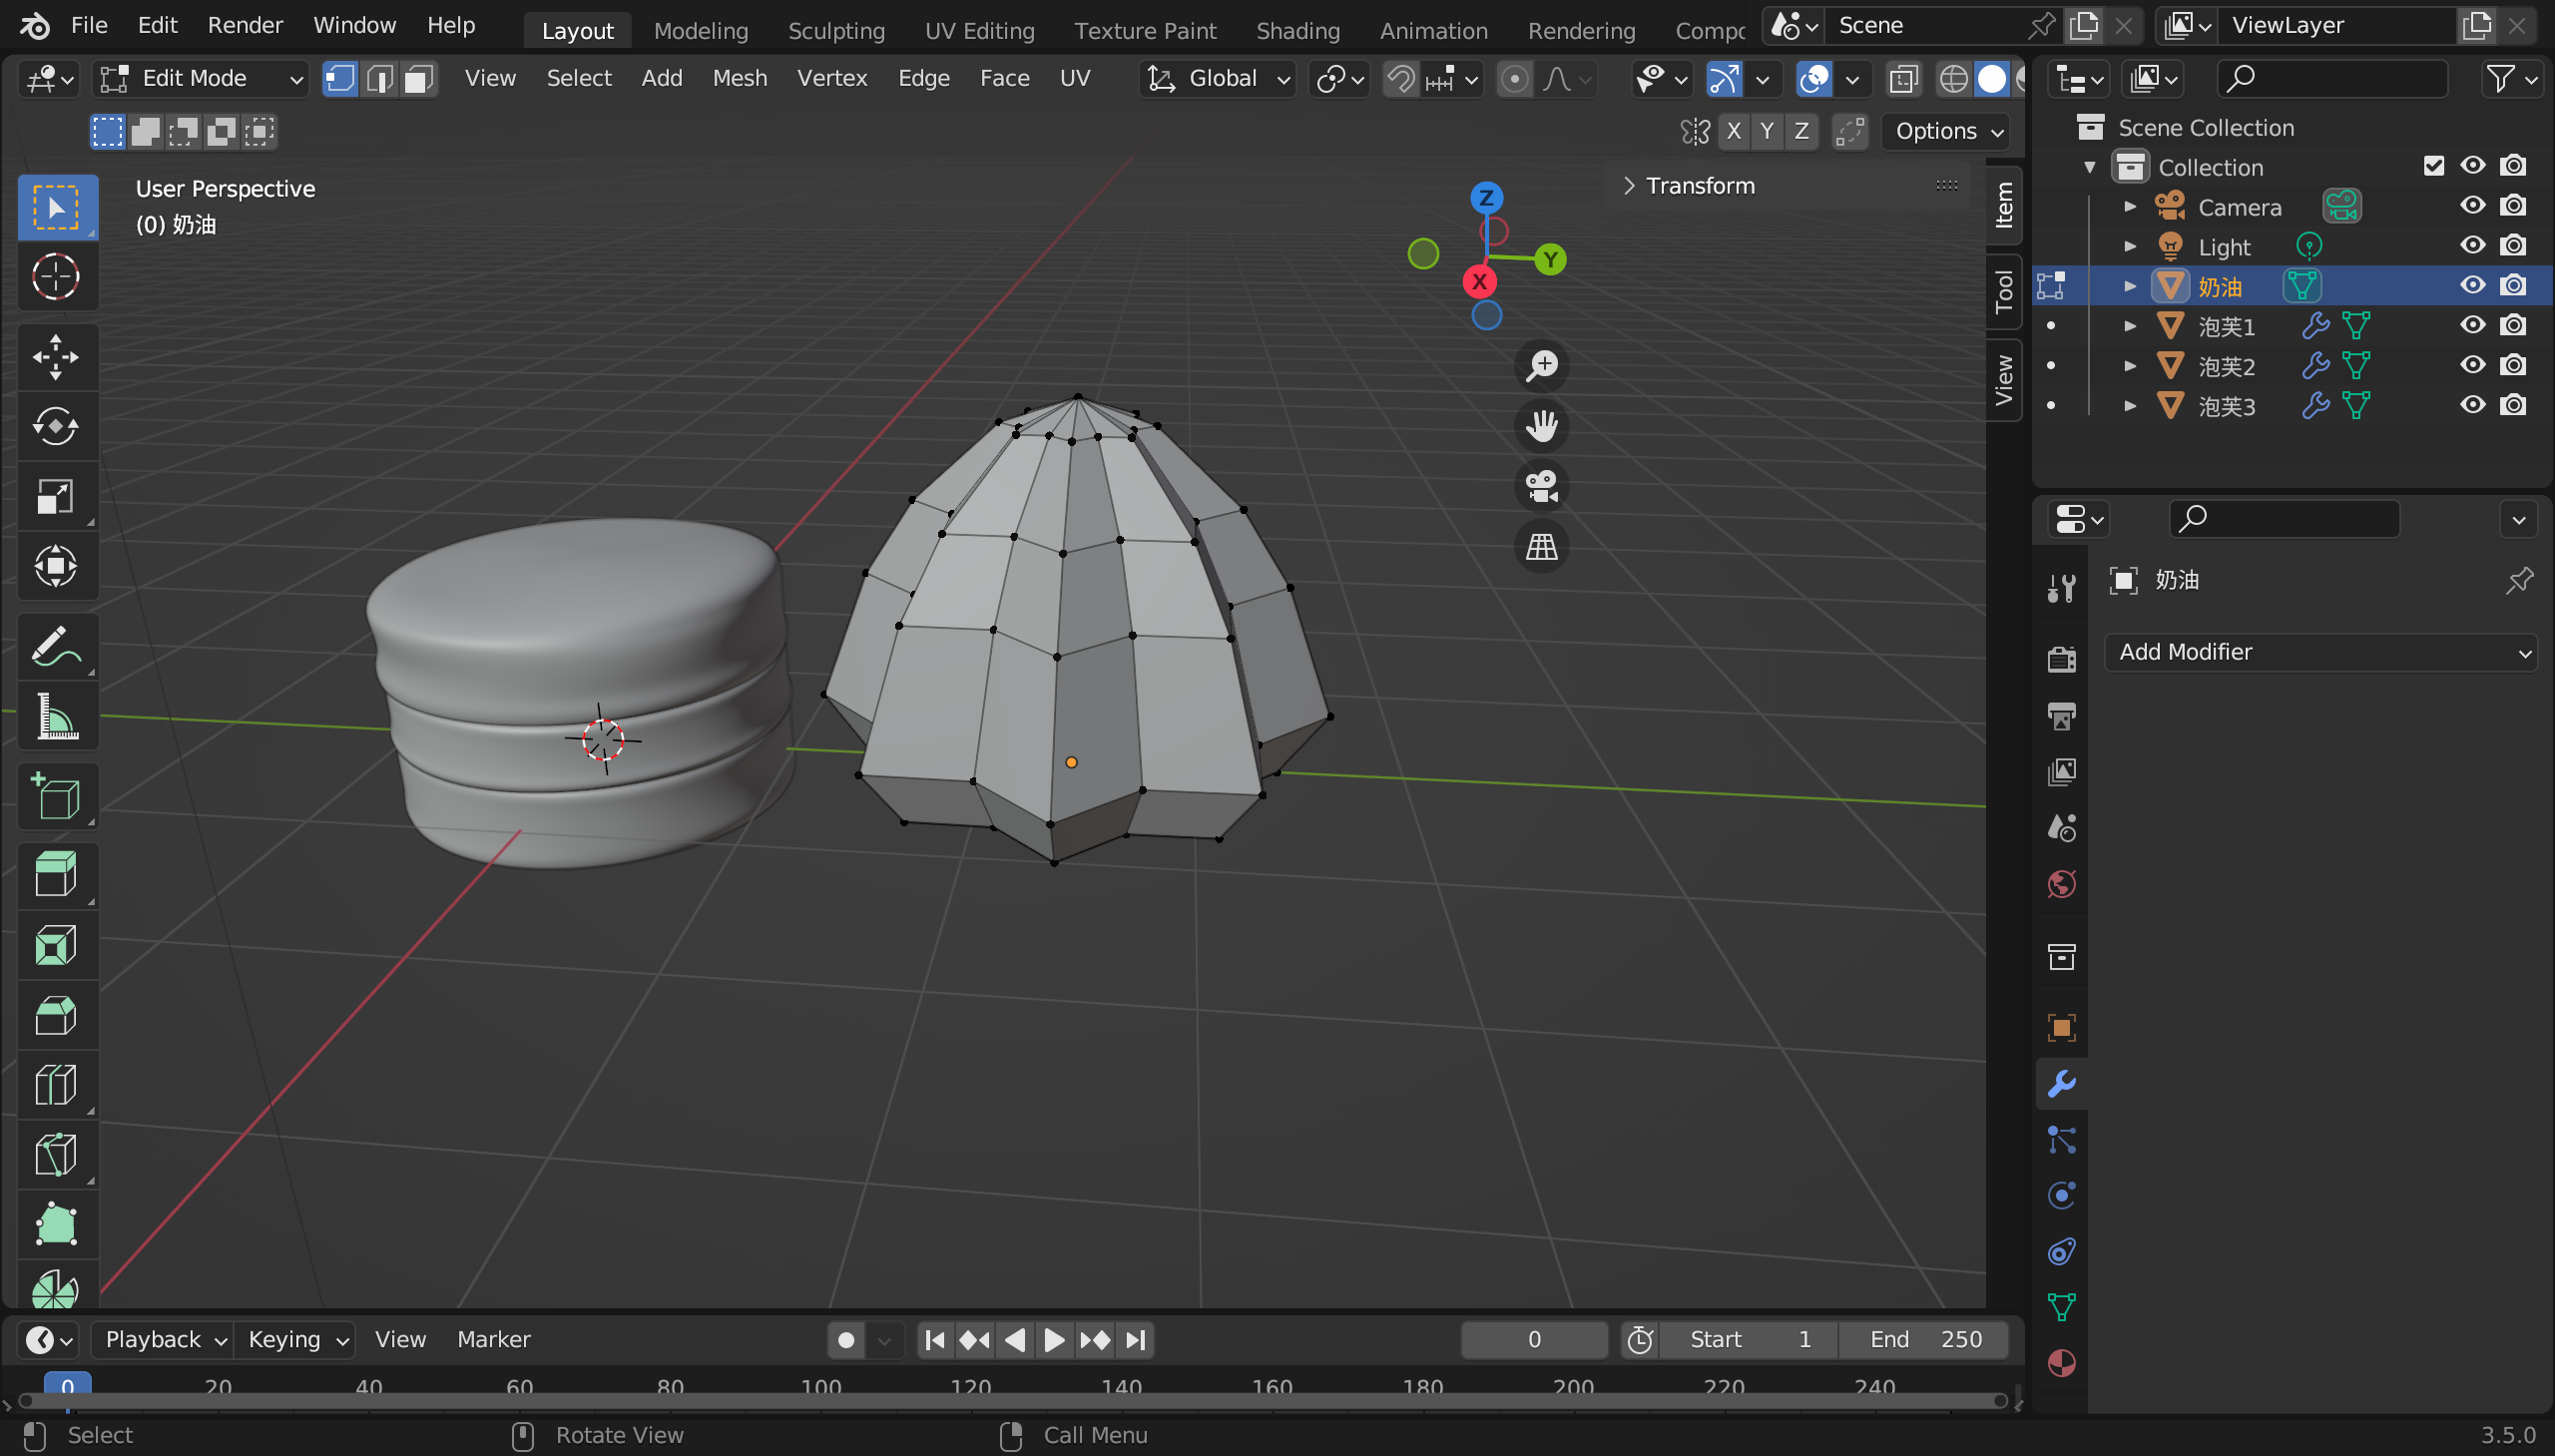Select the Add Cube tool
The height and width of the screenshot is (1456, 2555).
click(56, 797)
